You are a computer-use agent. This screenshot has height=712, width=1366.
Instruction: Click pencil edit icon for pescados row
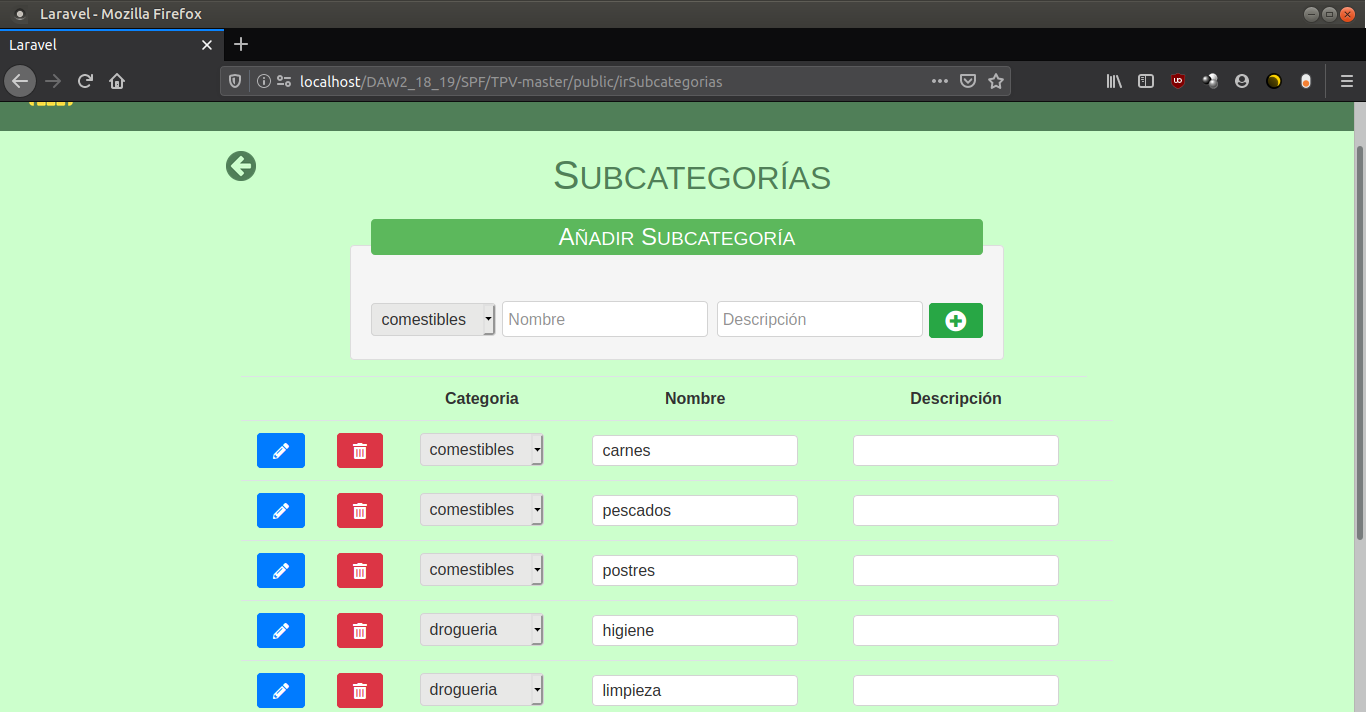point(281,511)
